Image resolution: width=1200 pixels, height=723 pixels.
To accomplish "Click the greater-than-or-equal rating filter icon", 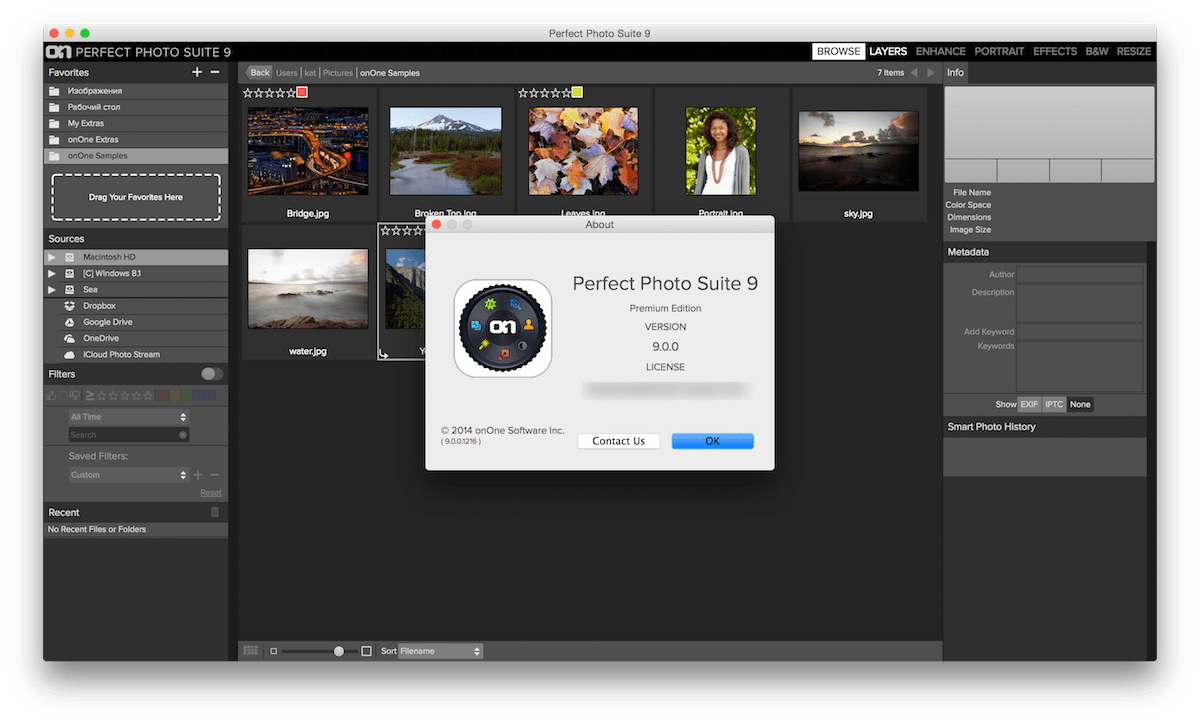I will pyautogui.click(x=89, y=396).
